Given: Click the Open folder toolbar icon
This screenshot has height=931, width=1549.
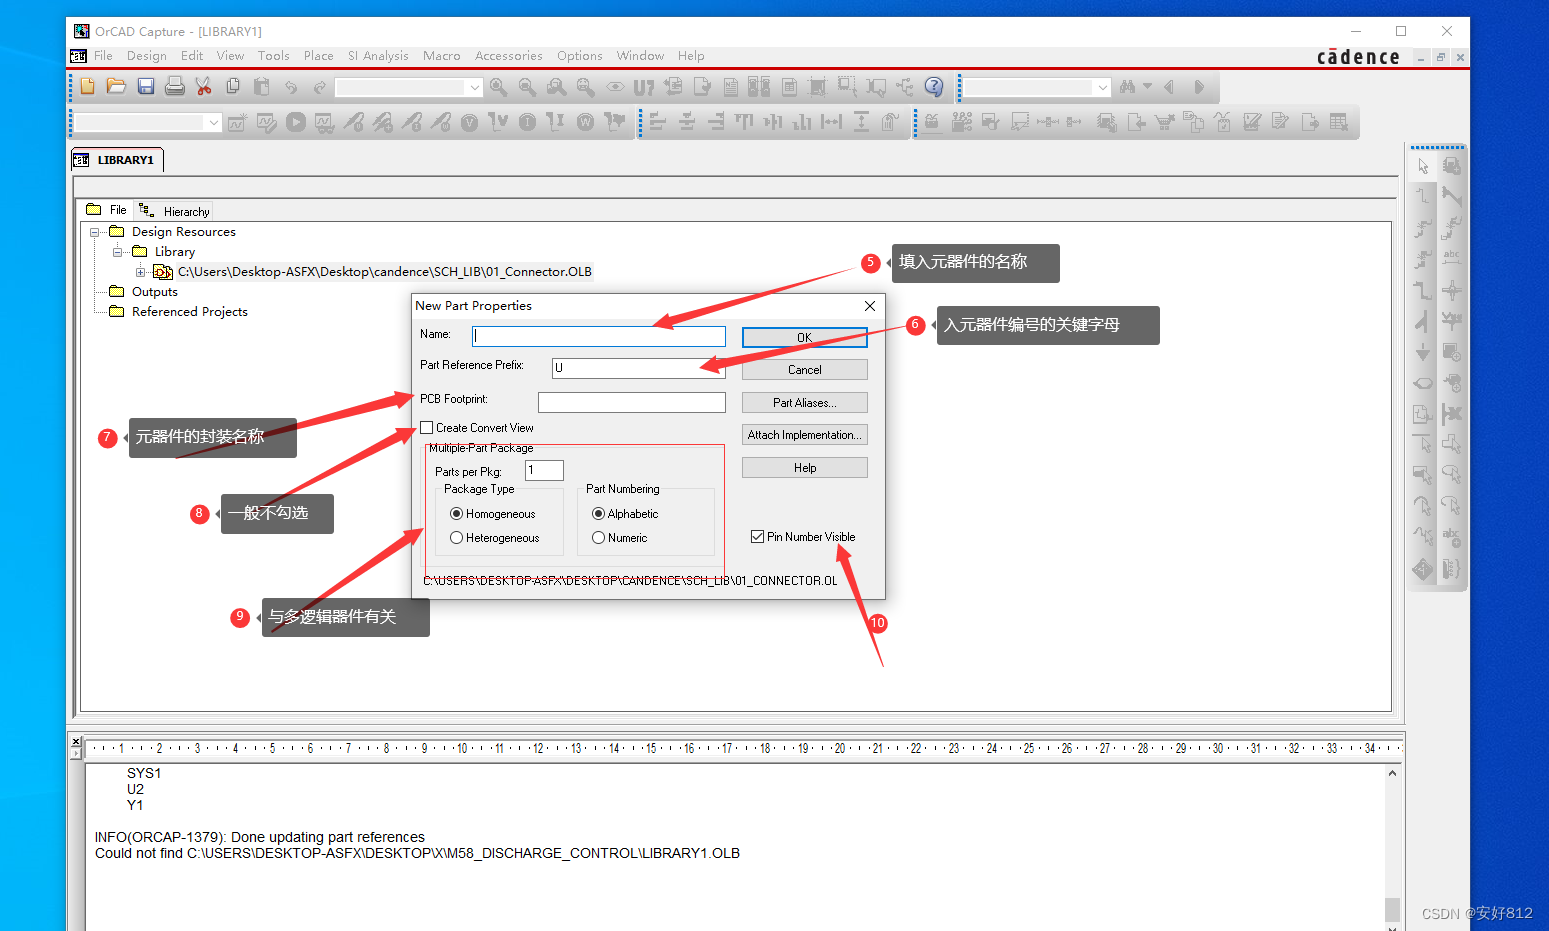Looking at the screenshot, I should 116,87.
